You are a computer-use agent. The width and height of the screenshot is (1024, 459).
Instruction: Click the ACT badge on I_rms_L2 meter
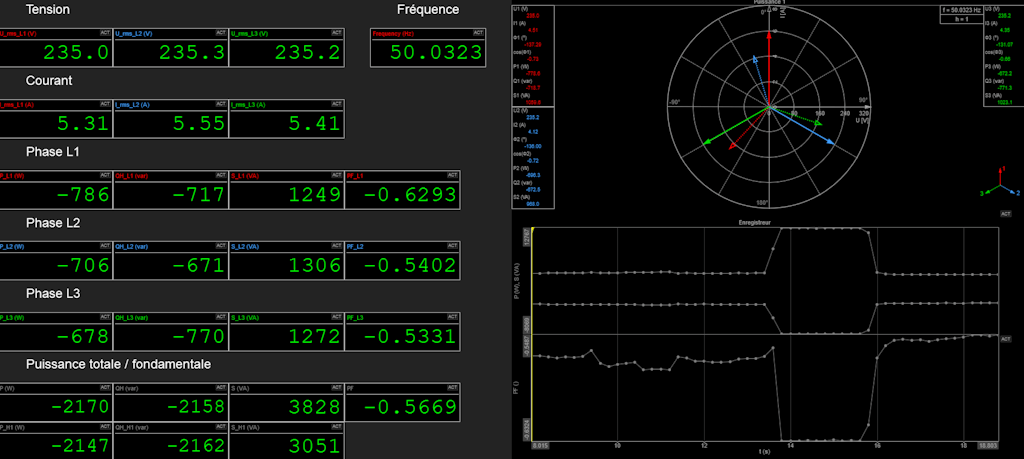(x=221, y=103)
